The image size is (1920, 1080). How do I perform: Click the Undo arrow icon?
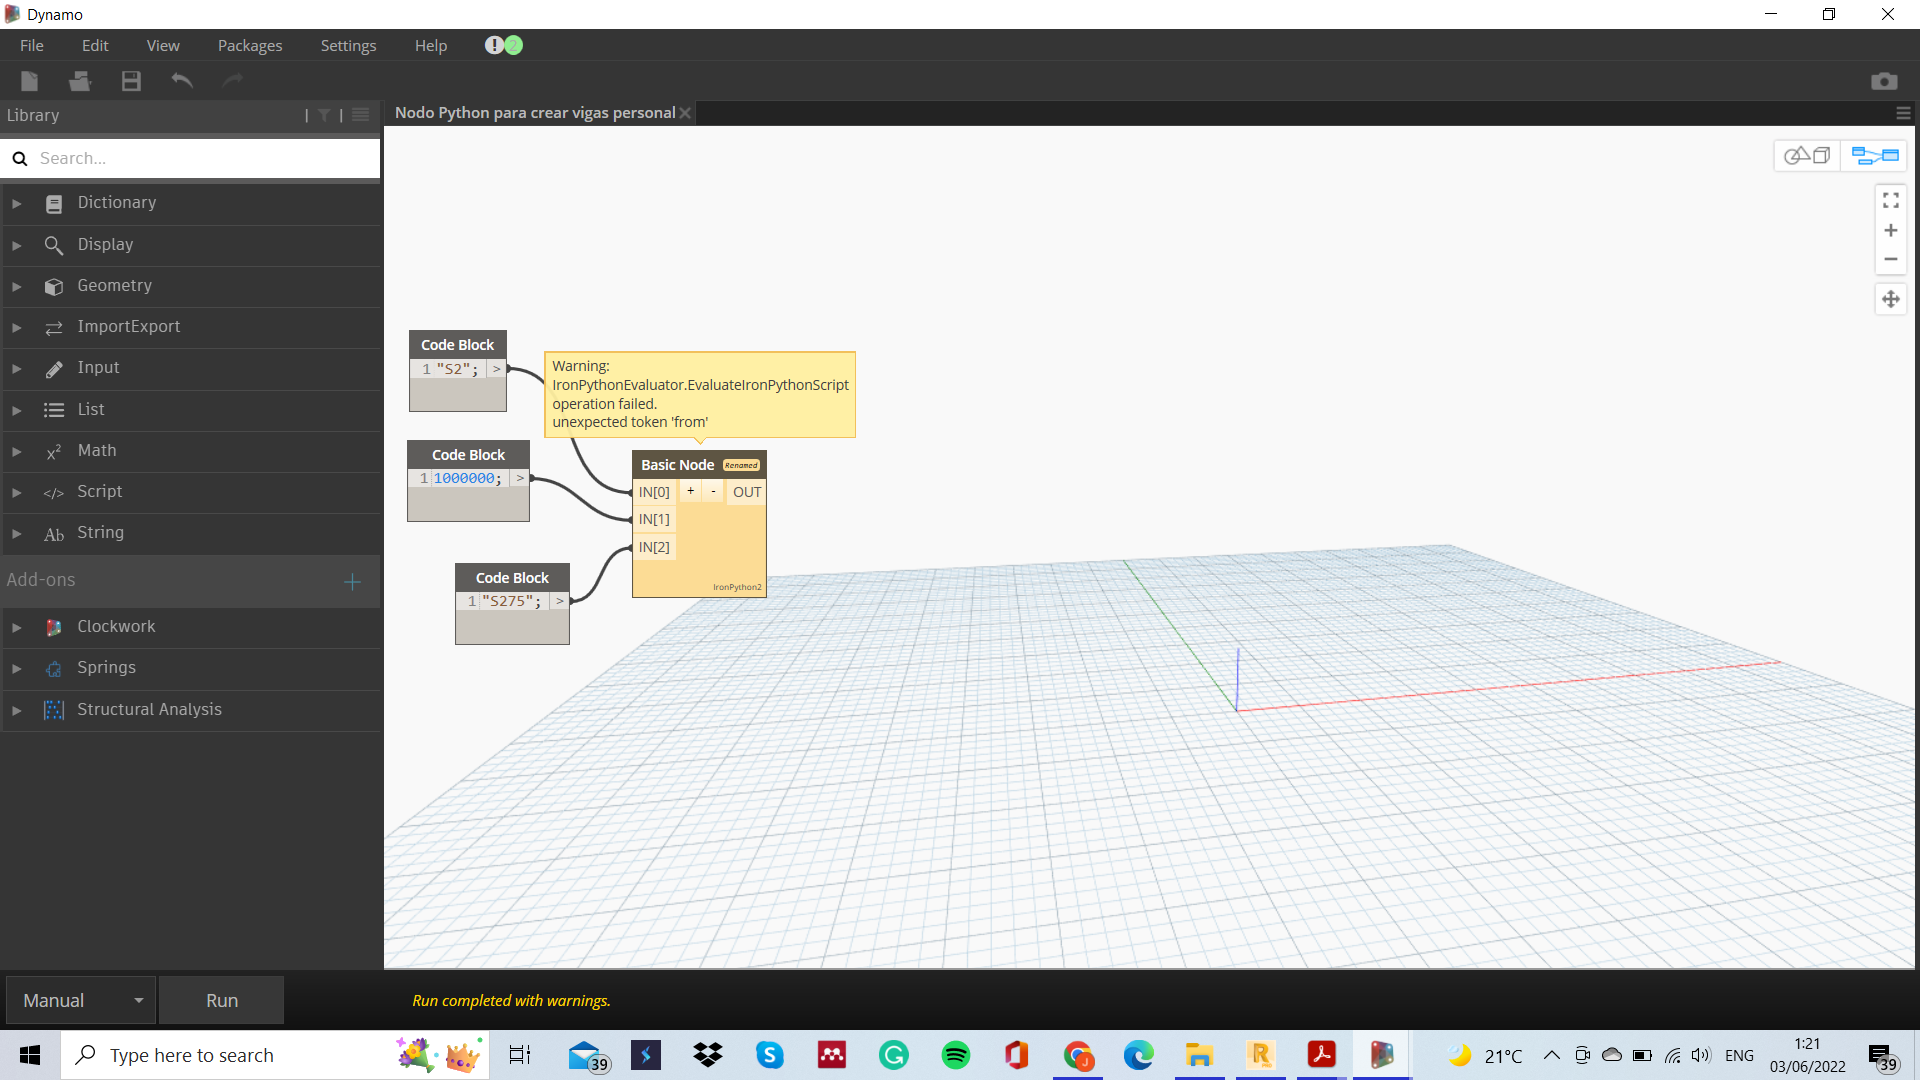(x=182, y=81)
